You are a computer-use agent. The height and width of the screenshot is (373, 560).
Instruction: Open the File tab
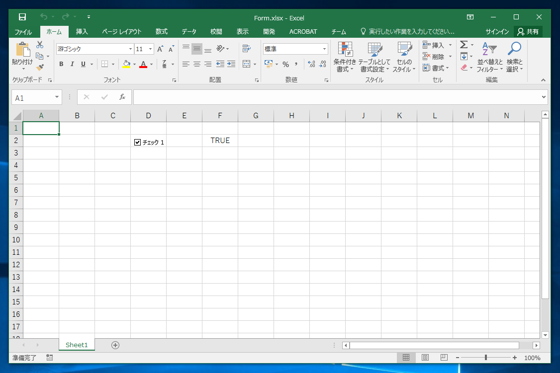click(x=23, y=32)
